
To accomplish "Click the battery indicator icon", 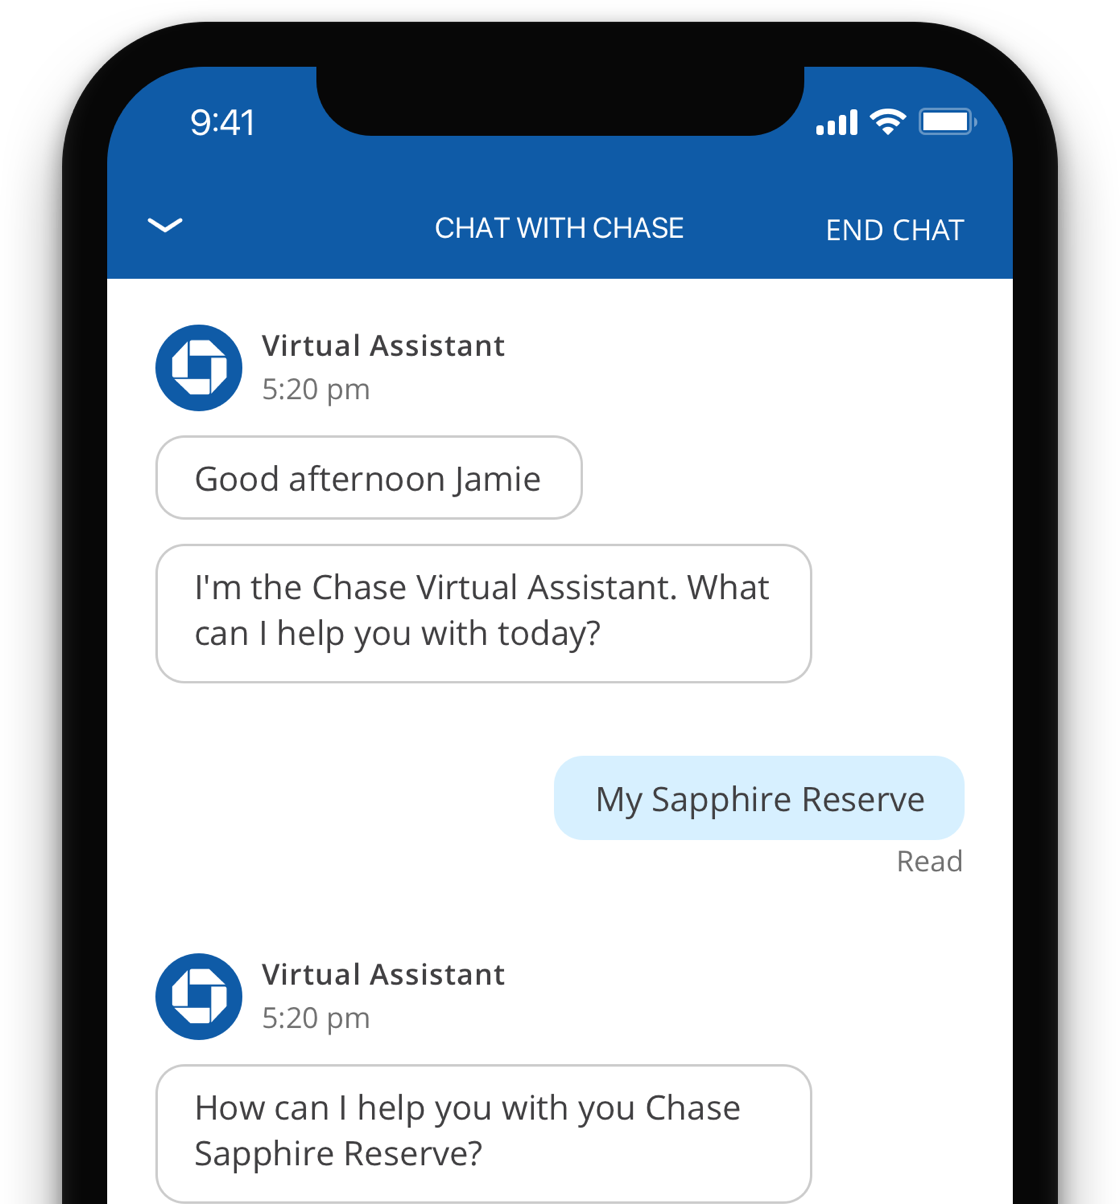I will coord(948,122).
